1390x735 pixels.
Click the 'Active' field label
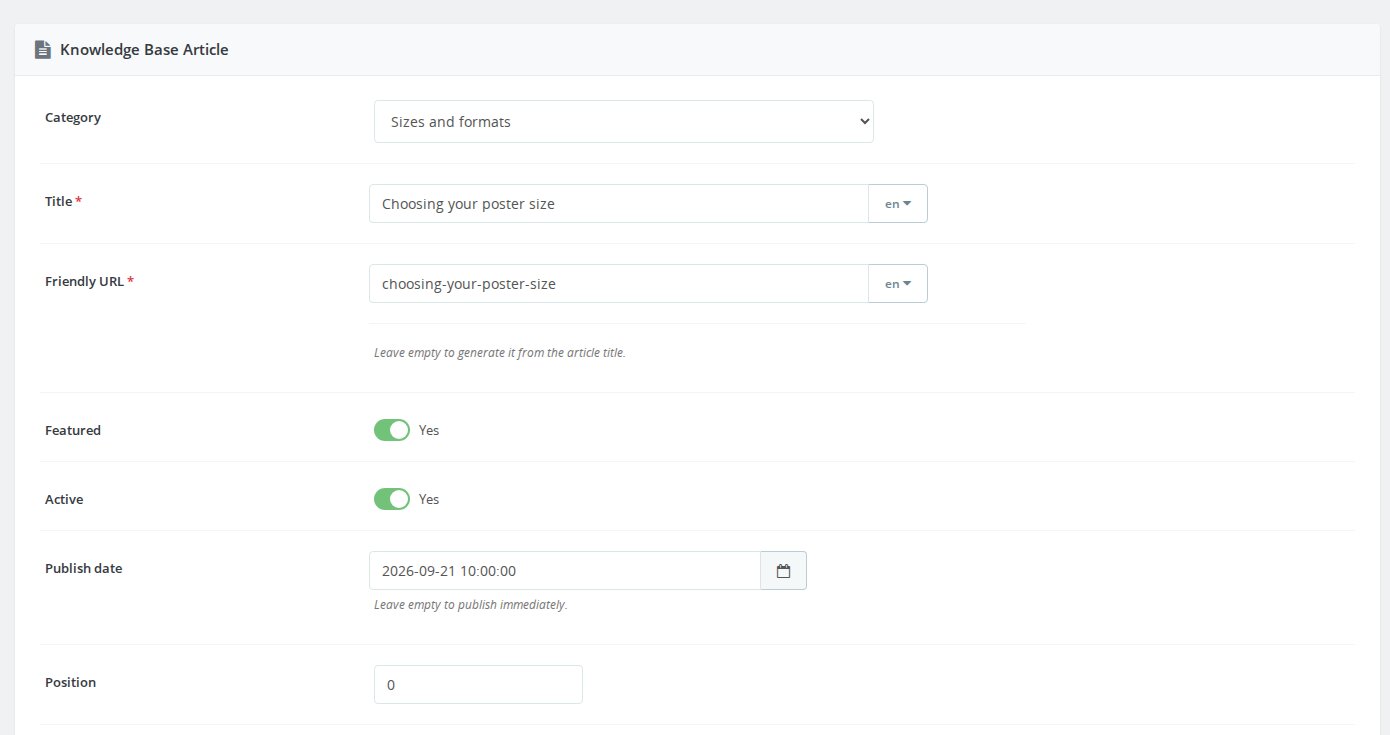64,499
